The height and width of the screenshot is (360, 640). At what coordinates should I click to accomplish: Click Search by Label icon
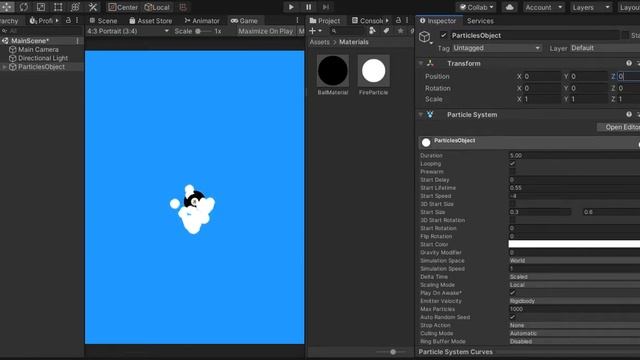click(386, 31)
